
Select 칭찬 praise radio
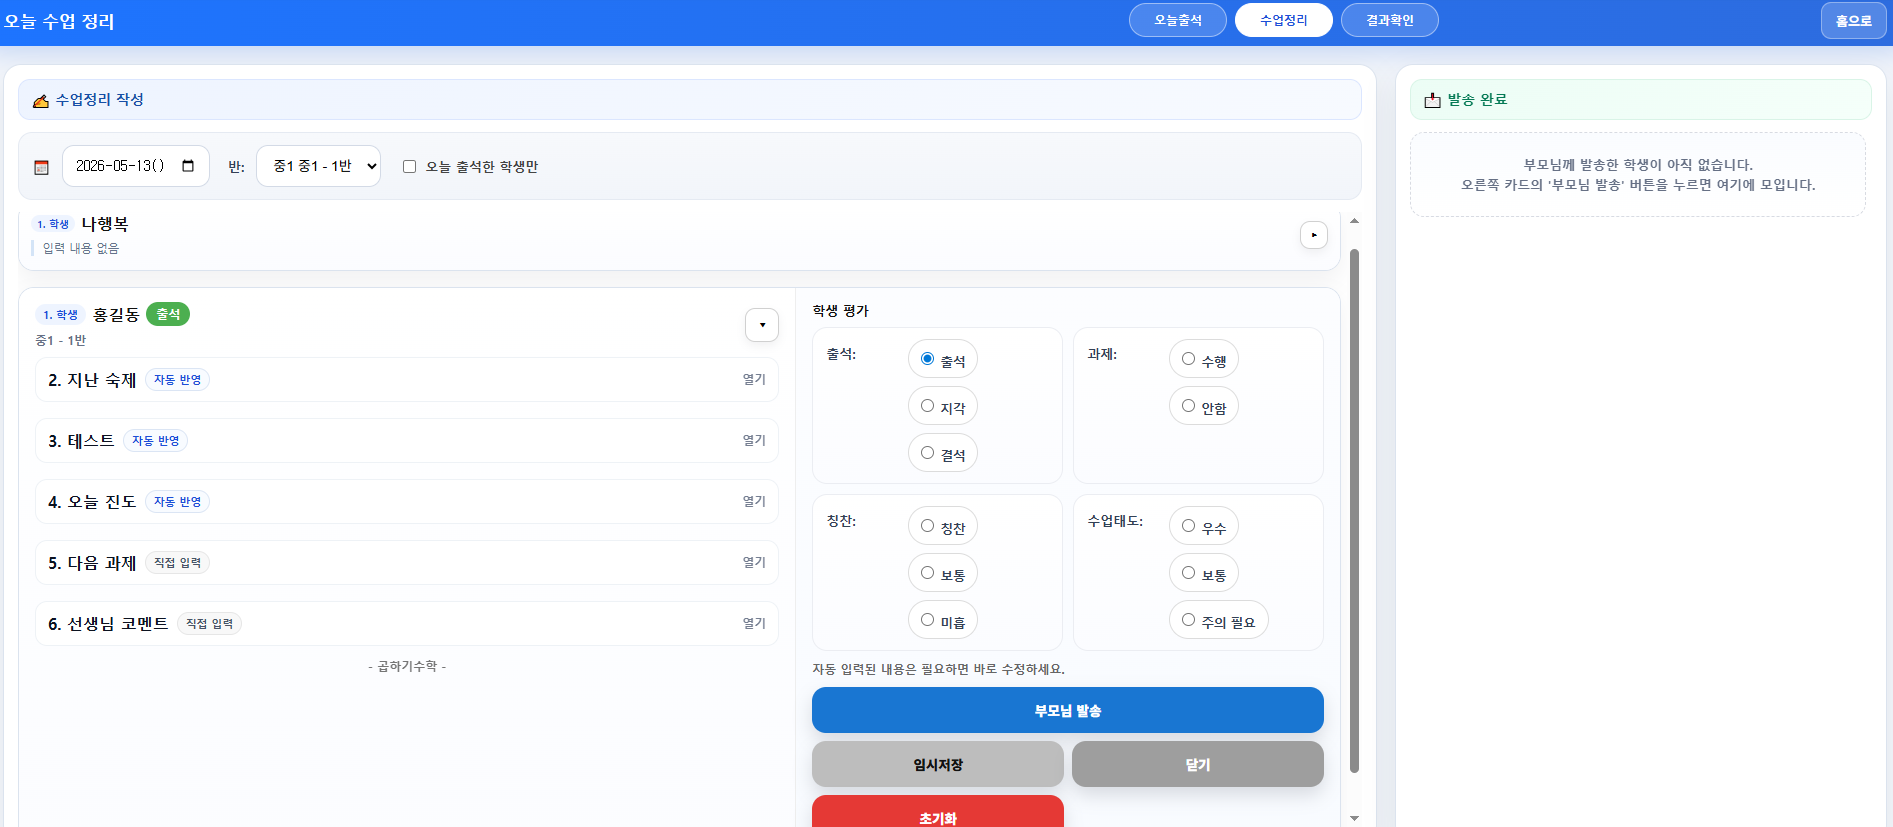(x=927, y=526)
